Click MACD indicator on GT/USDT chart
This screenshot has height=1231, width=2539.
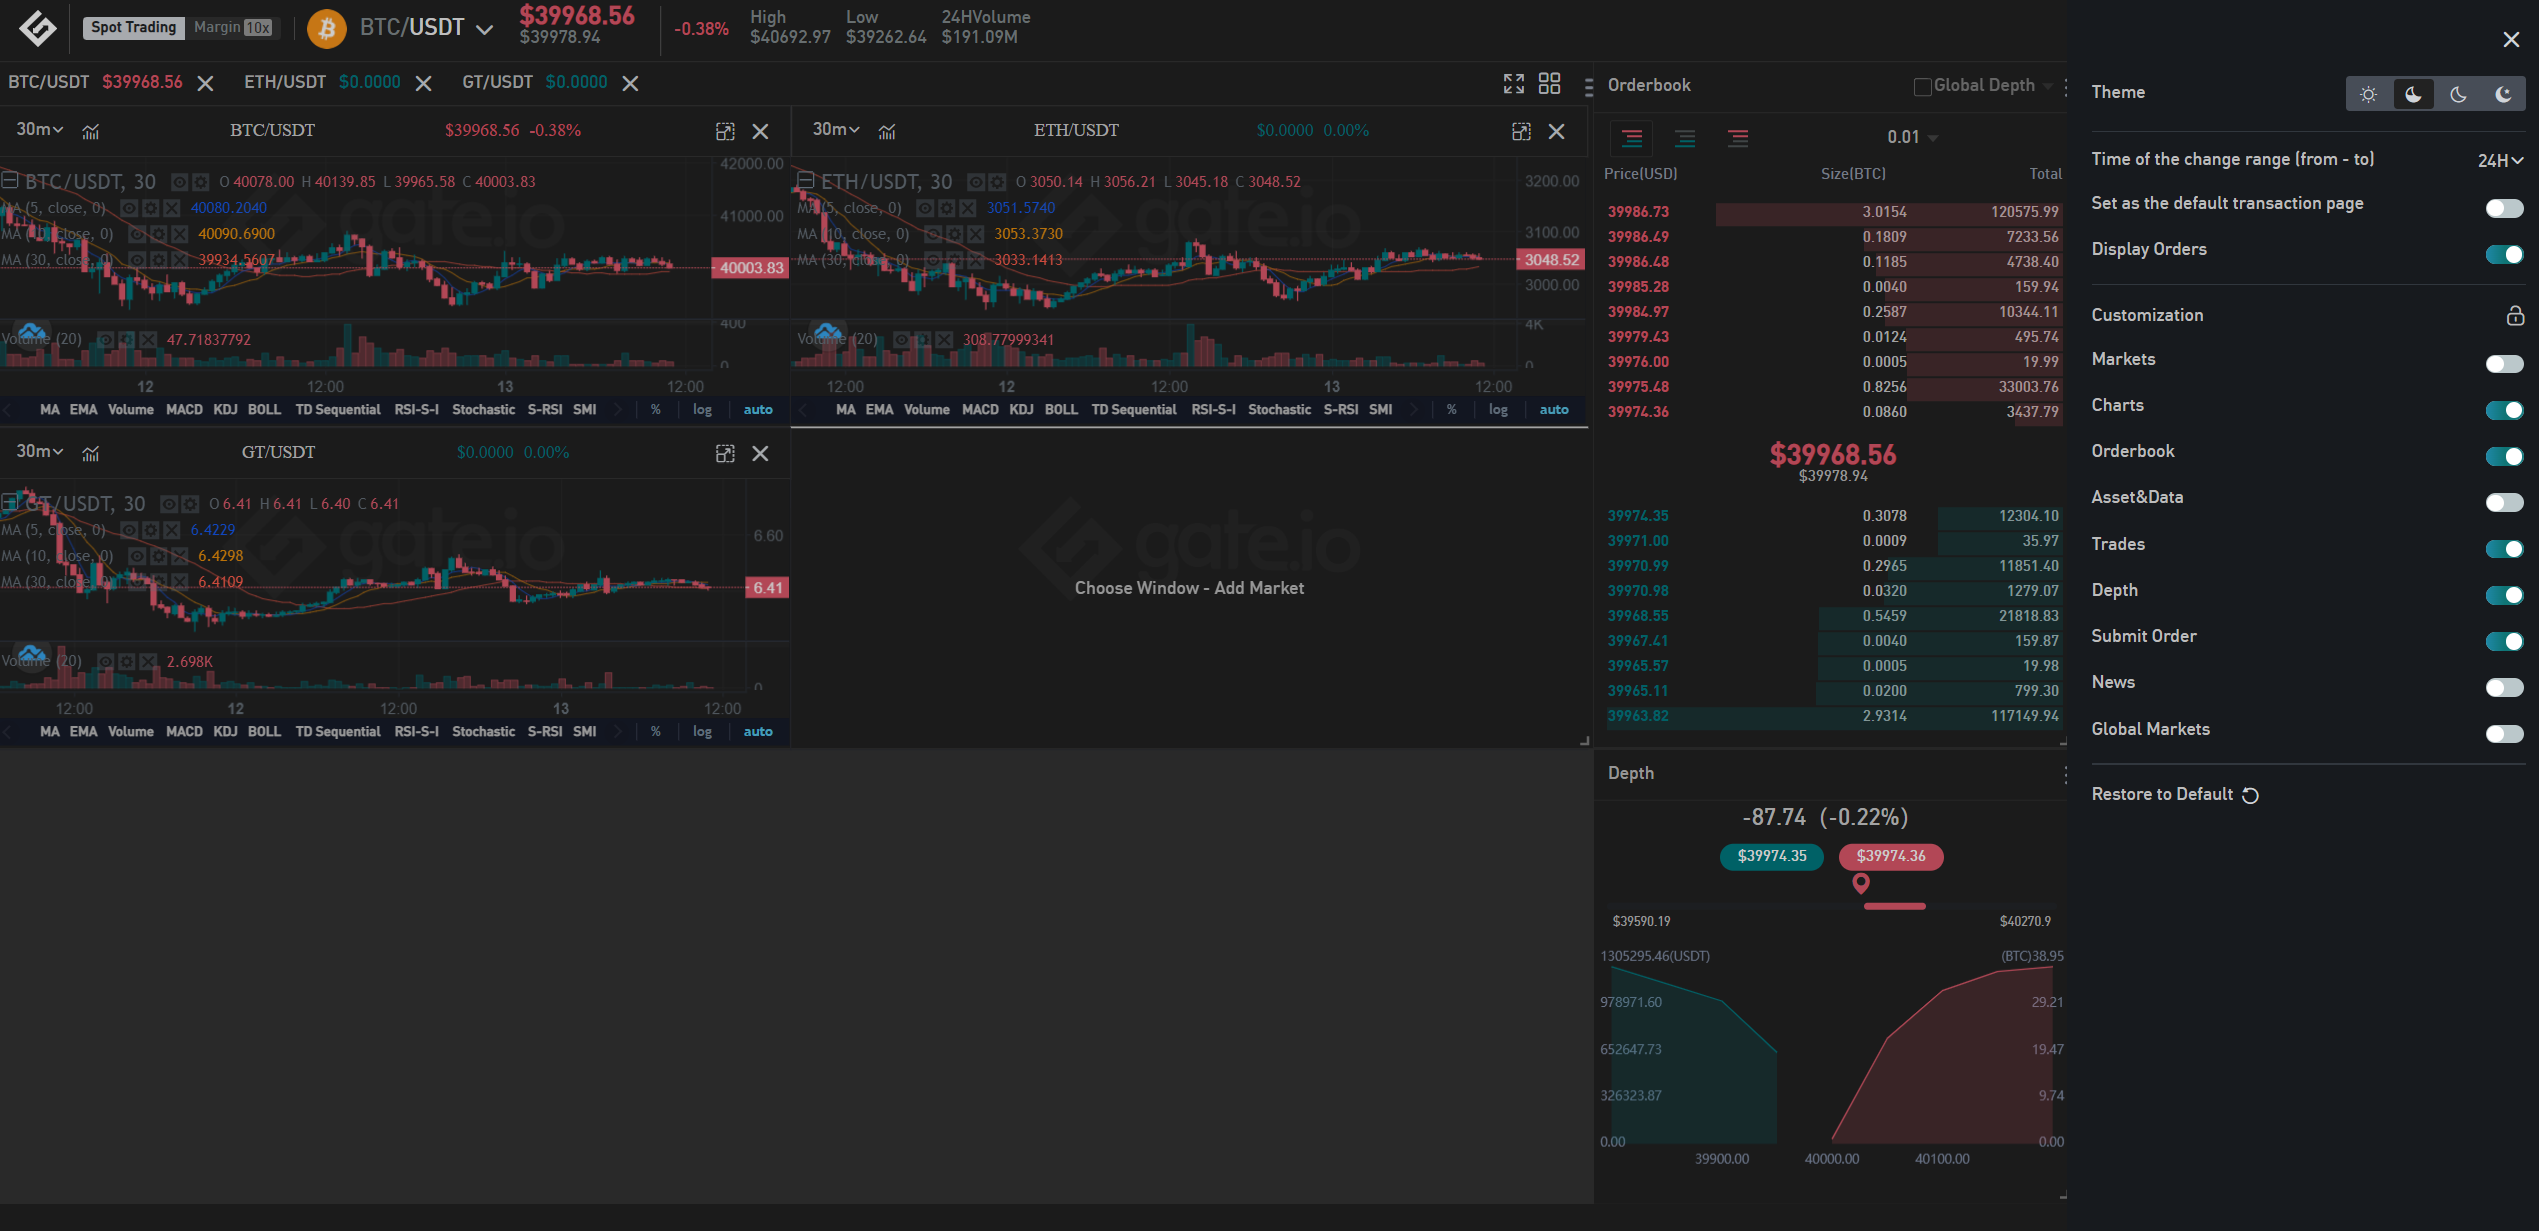coord(184,732)
